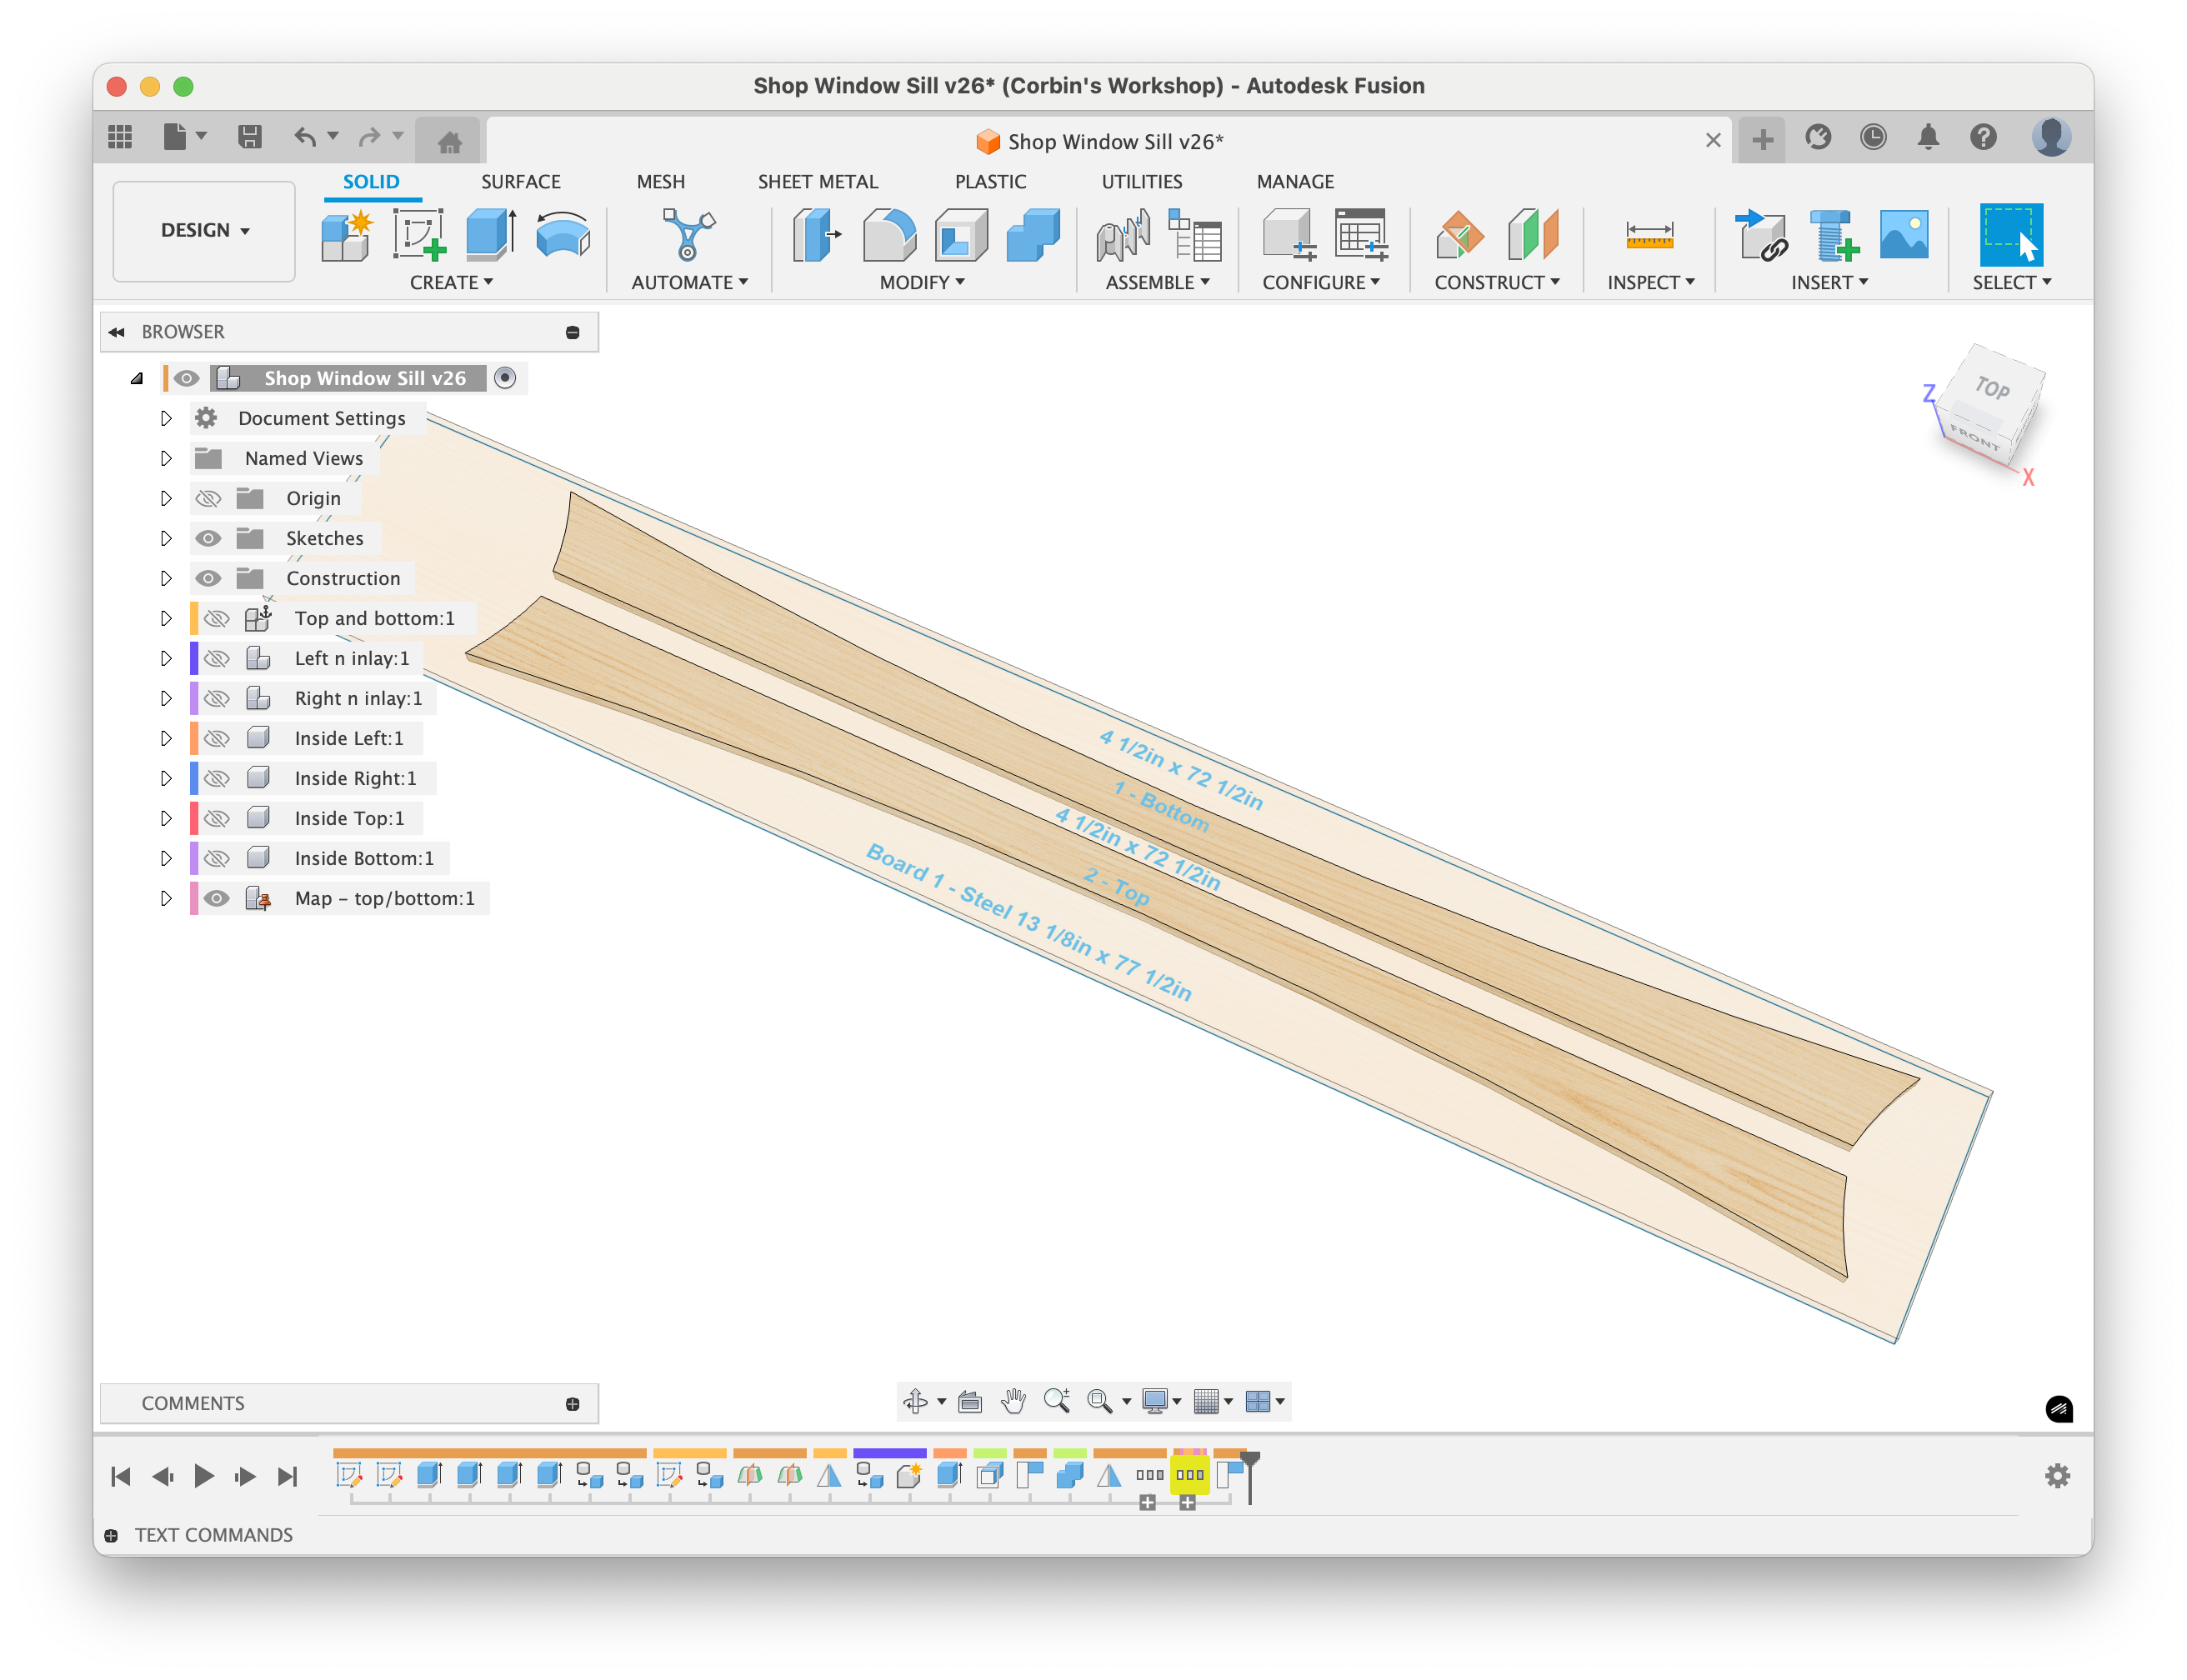The image size is (2187, 1680).
Task: Open the Extensions icon in top bar
Action: (x=1818, y=137)
